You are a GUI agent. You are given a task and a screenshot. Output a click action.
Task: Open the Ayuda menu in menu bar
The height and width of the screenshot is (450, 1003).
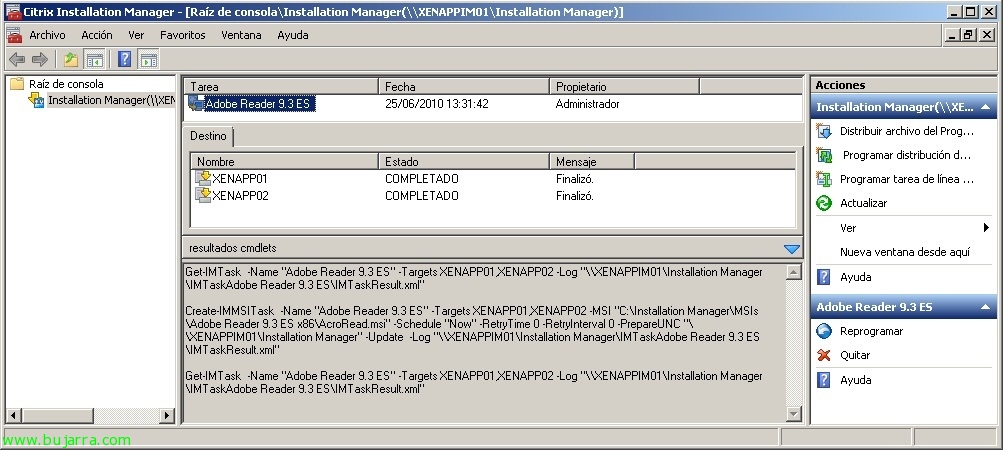tap(292, 35)
